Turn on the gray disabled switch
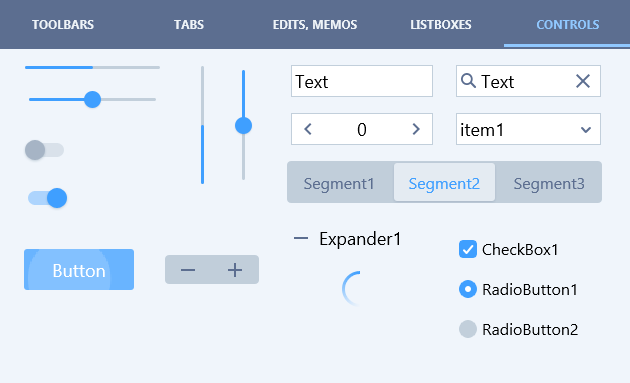This screenshot has width=630, height=383. [44, 150]
